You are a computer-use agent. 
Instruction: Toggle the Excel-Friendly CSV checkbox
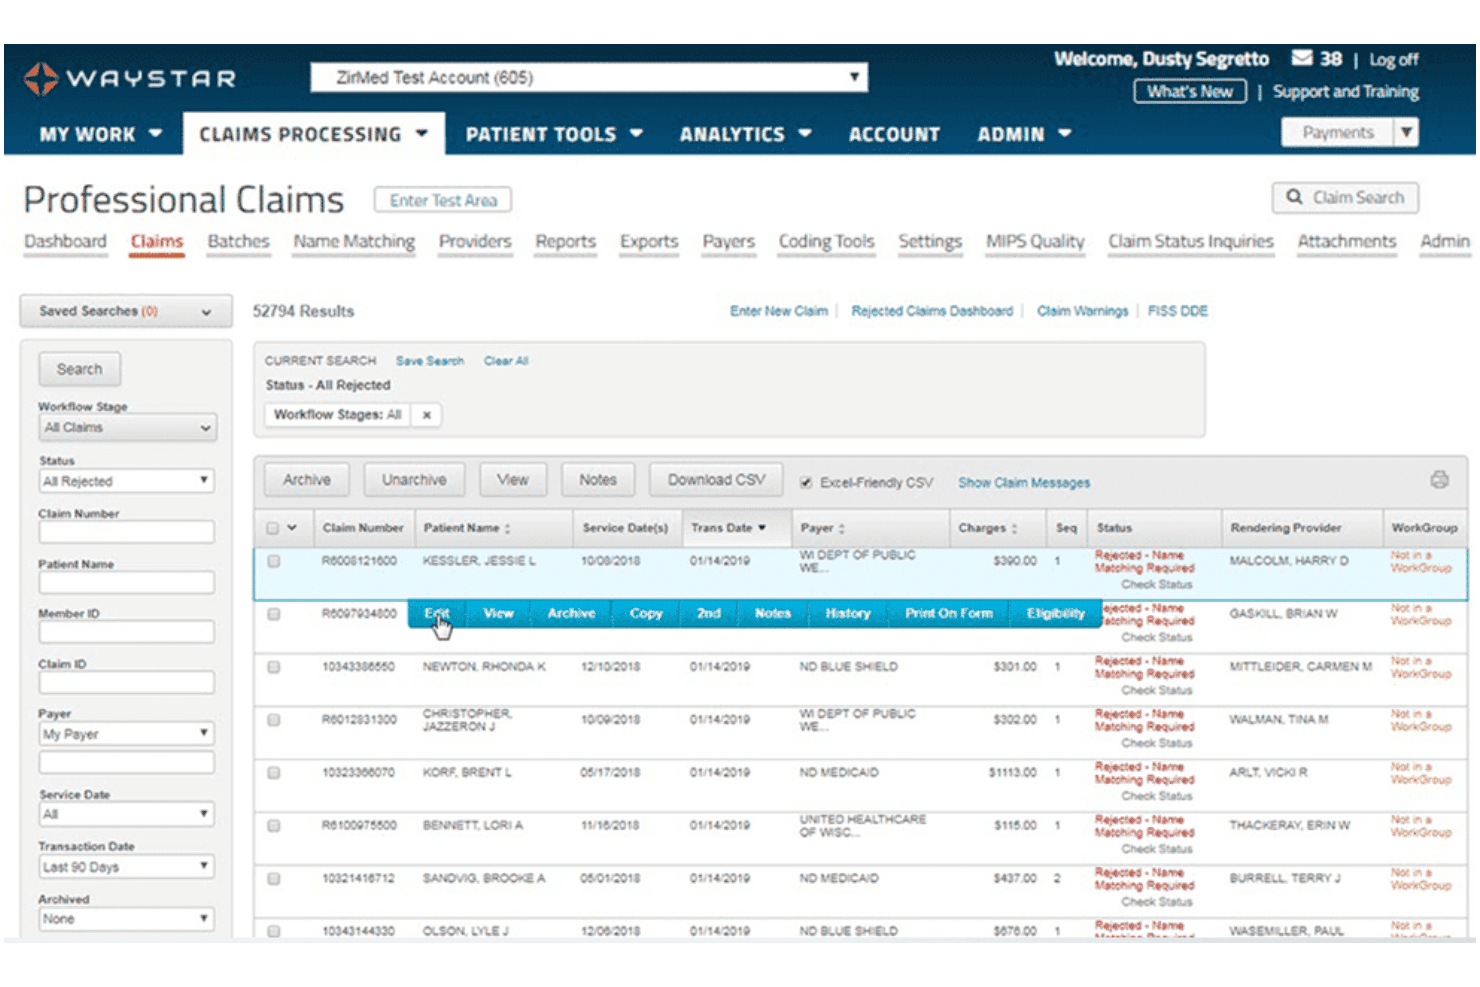pos(805,482)
